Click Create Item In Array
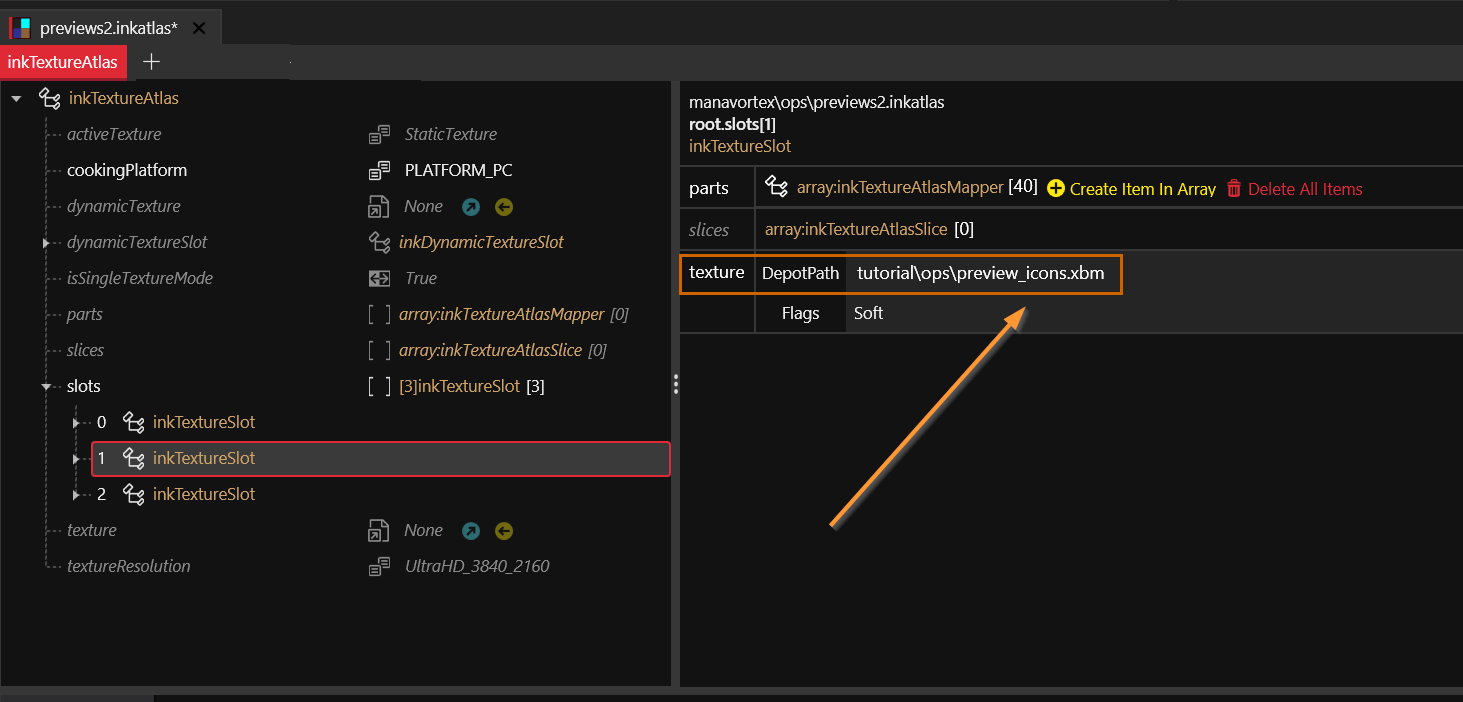Screen dimensions: 1463x702 point(1142,189)
